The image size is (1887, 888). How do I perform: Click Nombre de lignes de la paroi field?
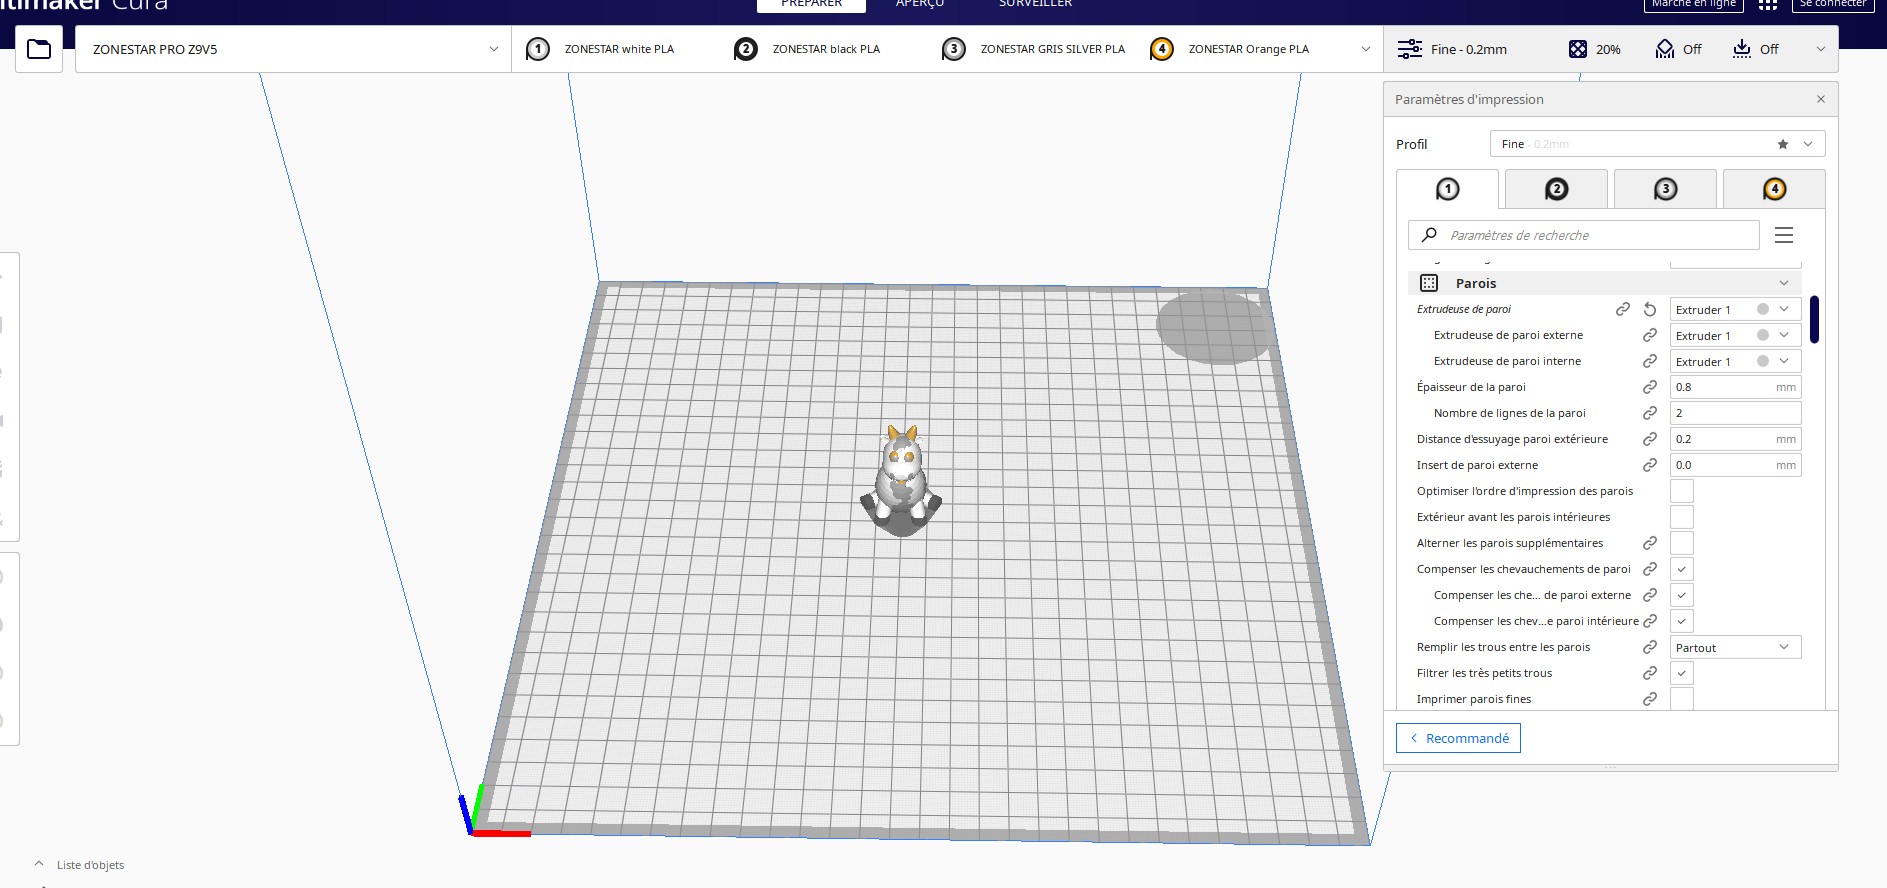pos(1735,413)
